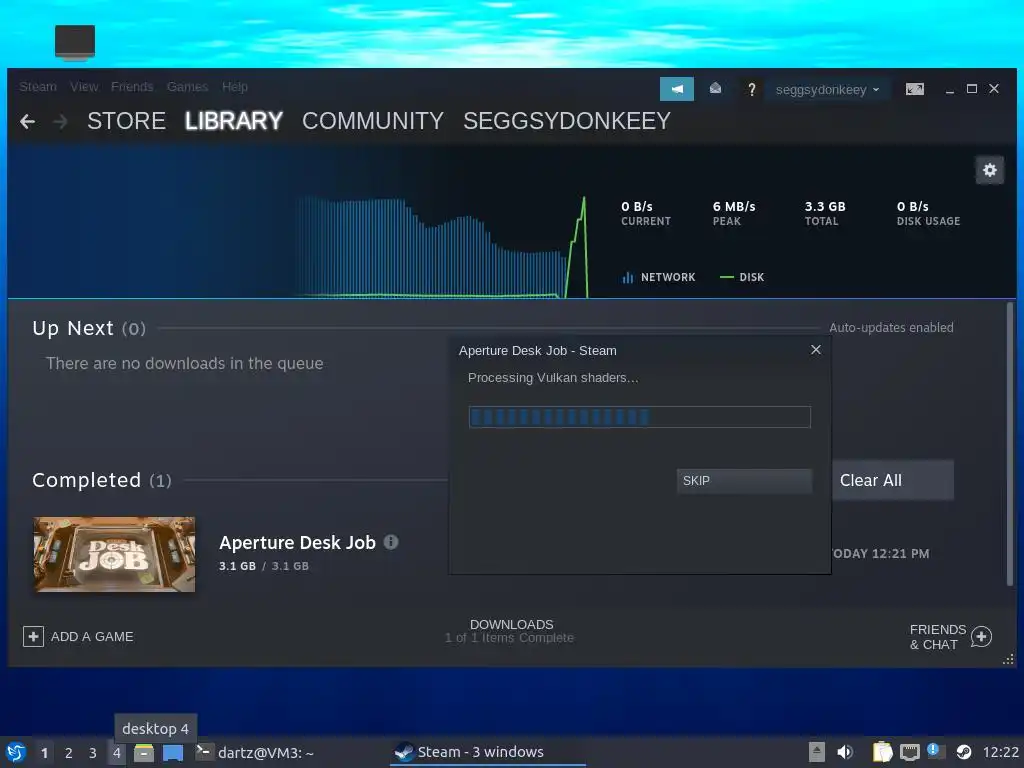This screenshot has width=1024, height=768.
Task: Open the Steam menu
Action: (x=38, y=87)
